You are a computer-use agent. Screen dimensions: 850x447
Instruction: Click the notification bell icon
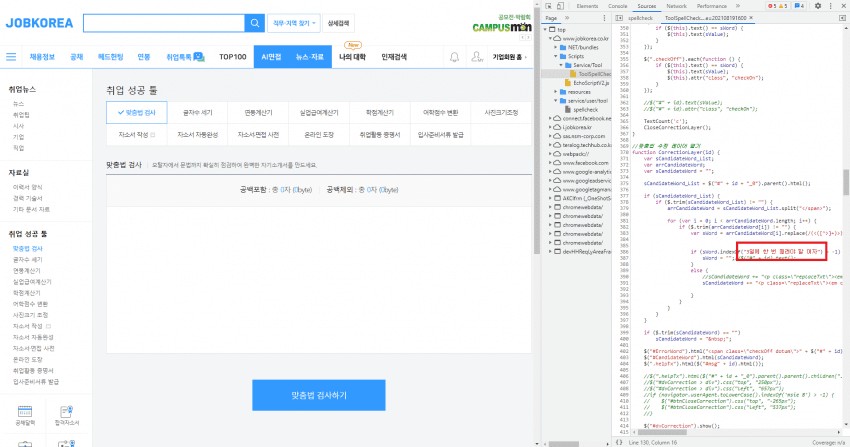click(455, 58)
